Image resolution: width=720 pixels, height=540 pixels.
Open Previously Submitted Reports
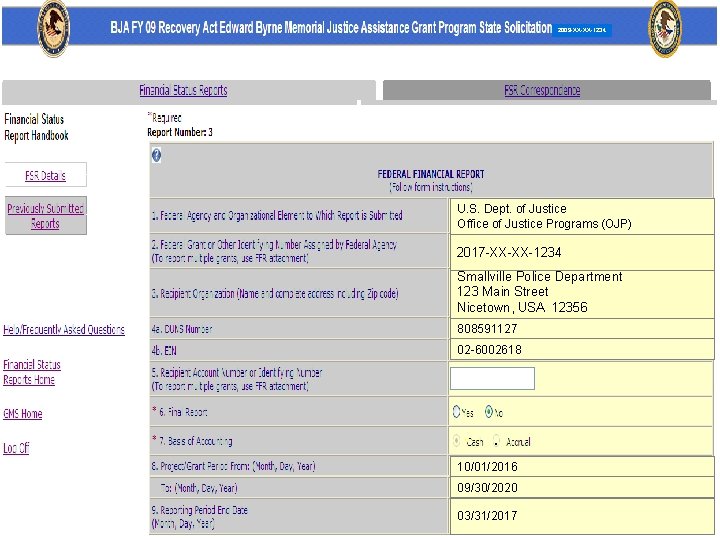[45, 216]
